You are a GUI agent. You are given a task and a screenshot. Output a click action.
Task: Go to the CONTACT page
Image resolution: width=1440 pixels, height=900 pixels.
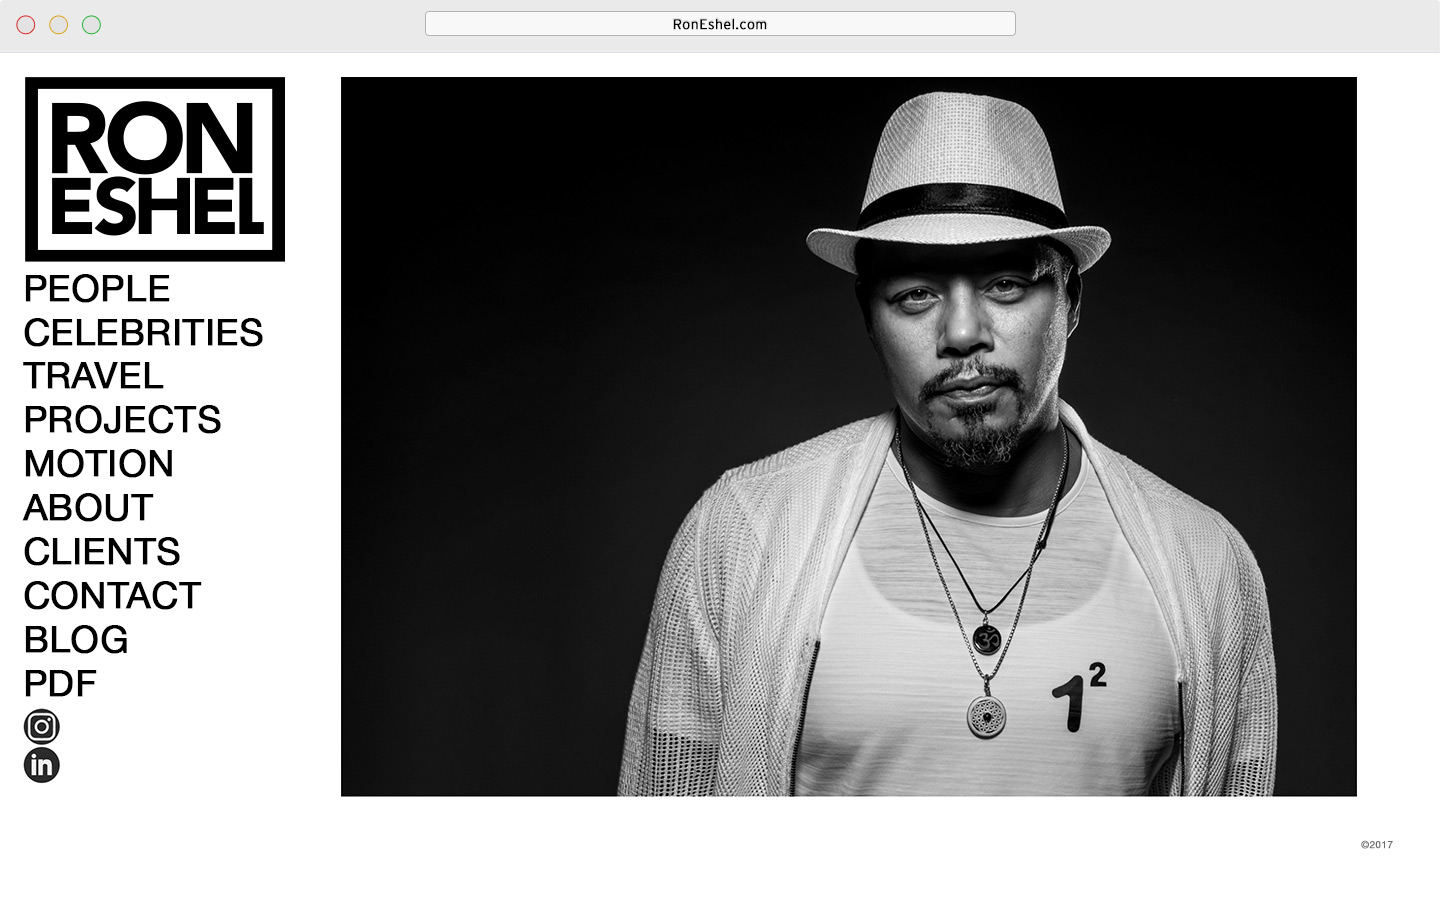coord(112,596)
